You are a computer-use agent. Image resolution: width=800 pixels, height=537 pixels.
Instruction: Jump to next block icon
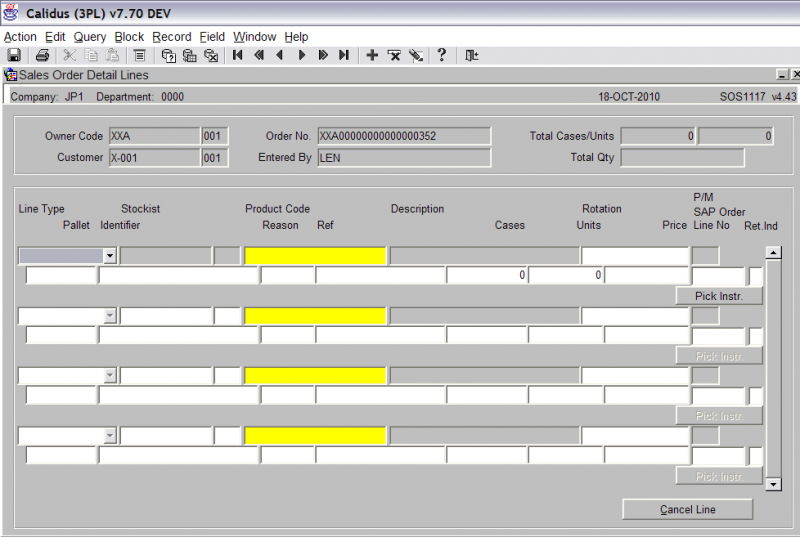[323, 55]
